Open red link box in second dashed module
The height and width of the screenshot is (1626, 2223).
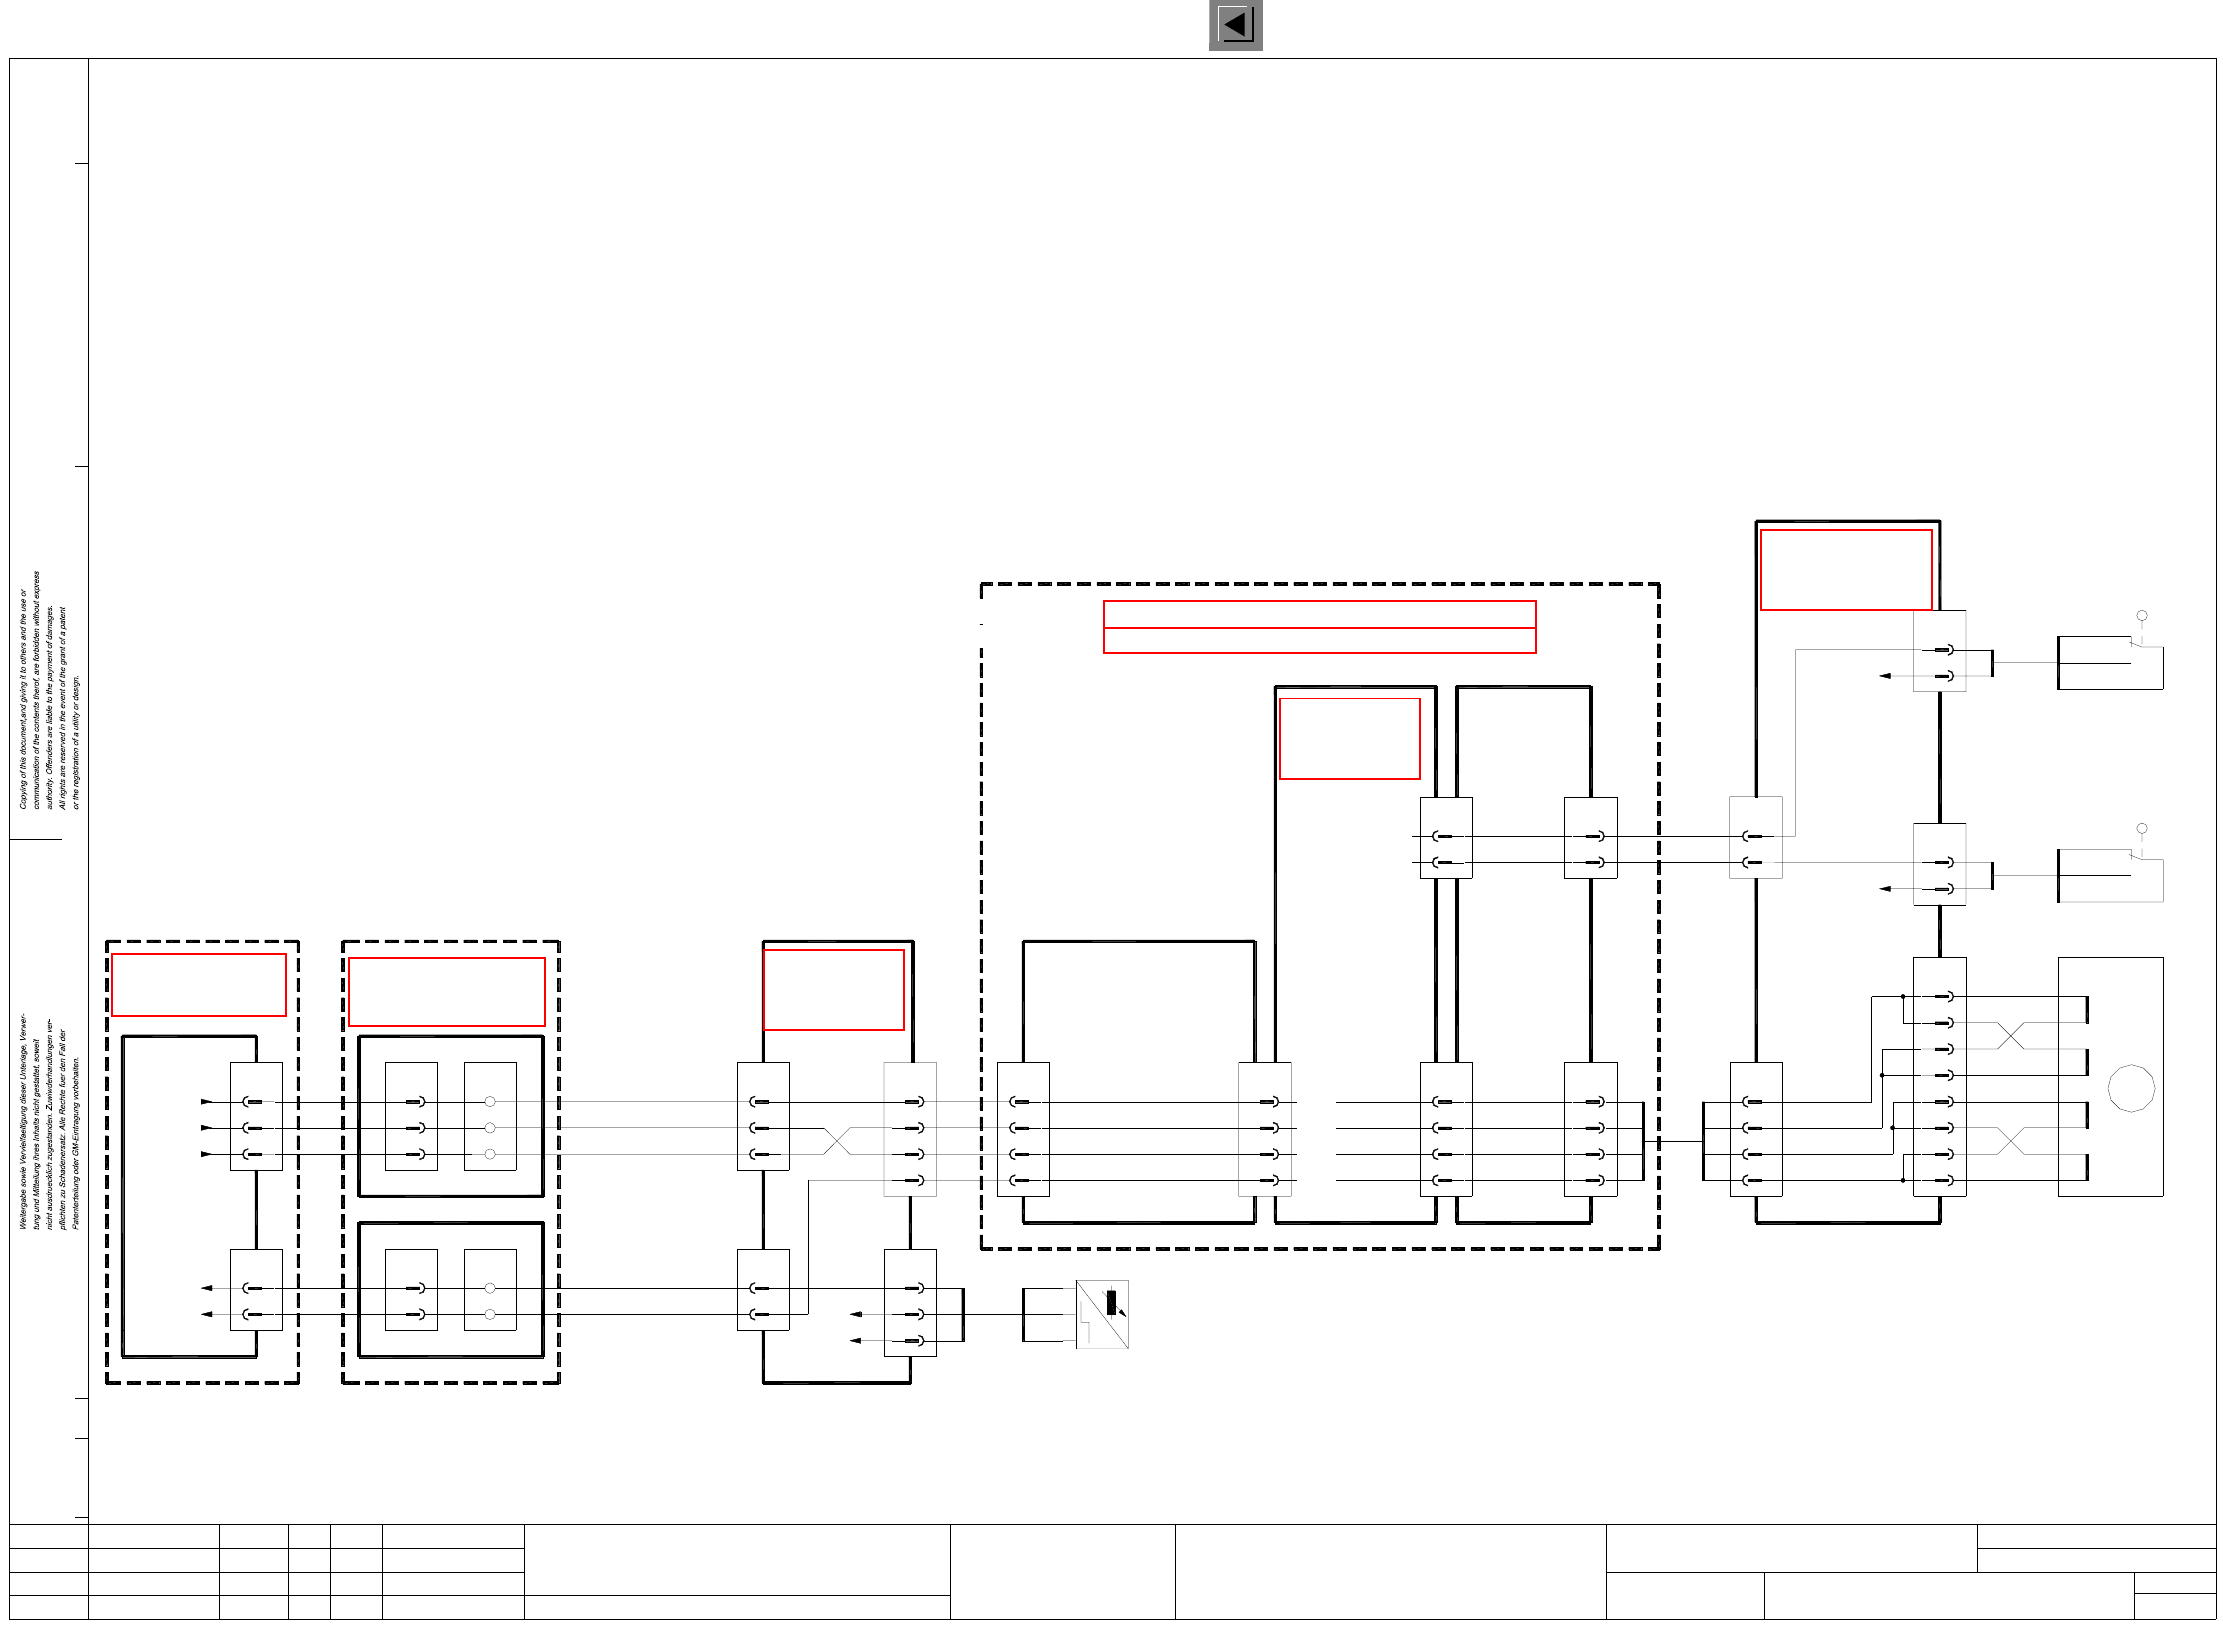point(446,991)
